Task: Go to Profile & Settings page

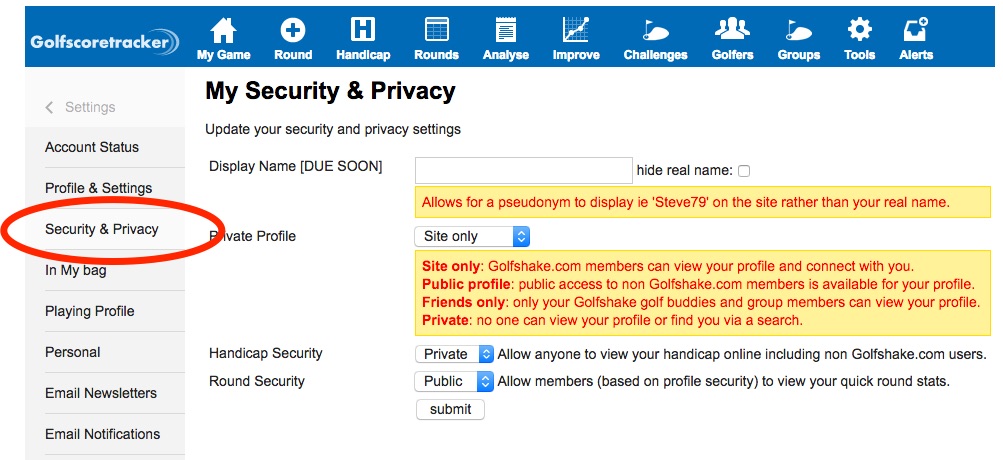Action: coord(99,188)
